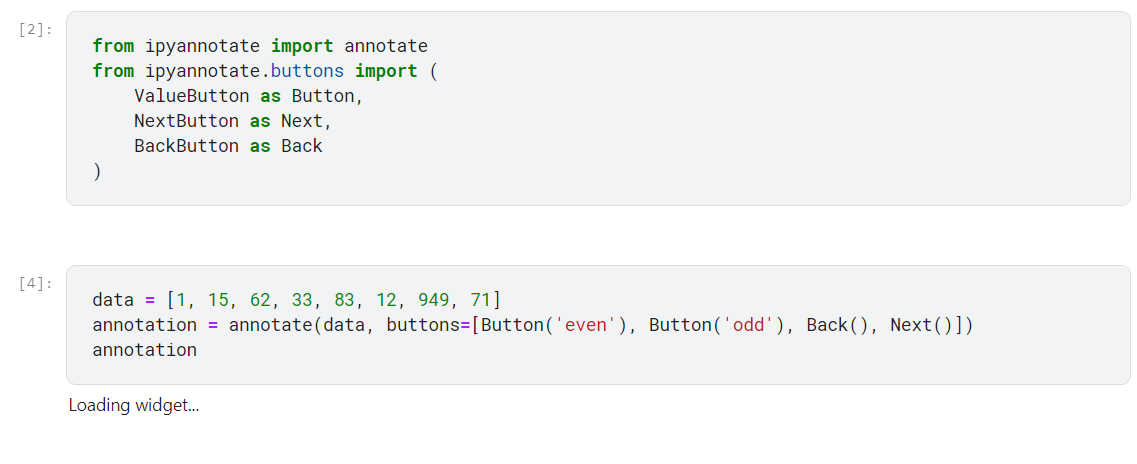Place cursor on 'ValueButton as Button' line
The height and width of the screenshot is (464, 1137).
point(248,96)
